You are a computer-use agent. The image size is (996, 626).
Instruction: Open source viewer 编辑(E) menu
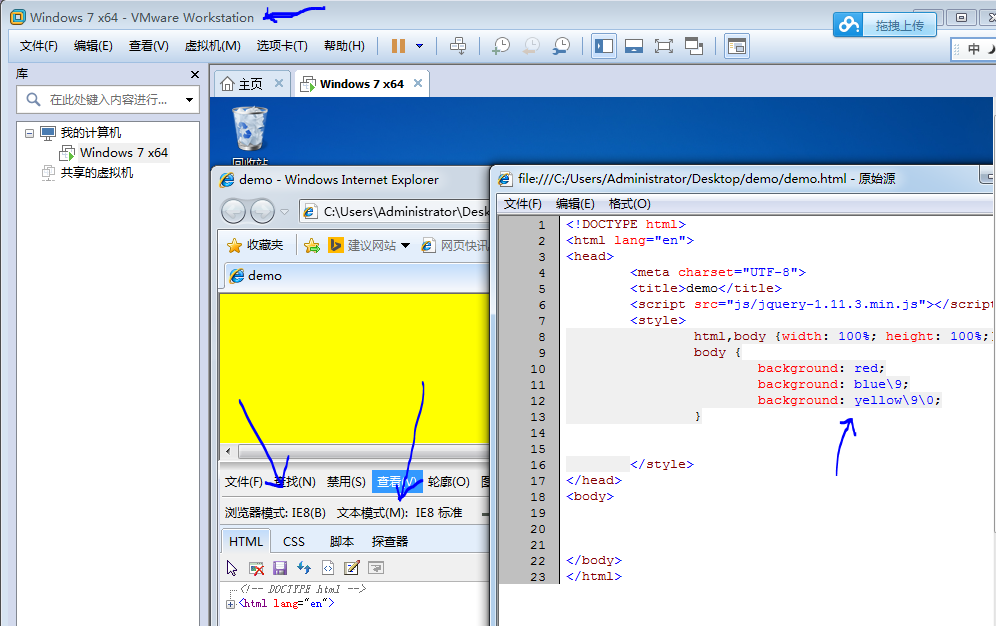point(575,204)
